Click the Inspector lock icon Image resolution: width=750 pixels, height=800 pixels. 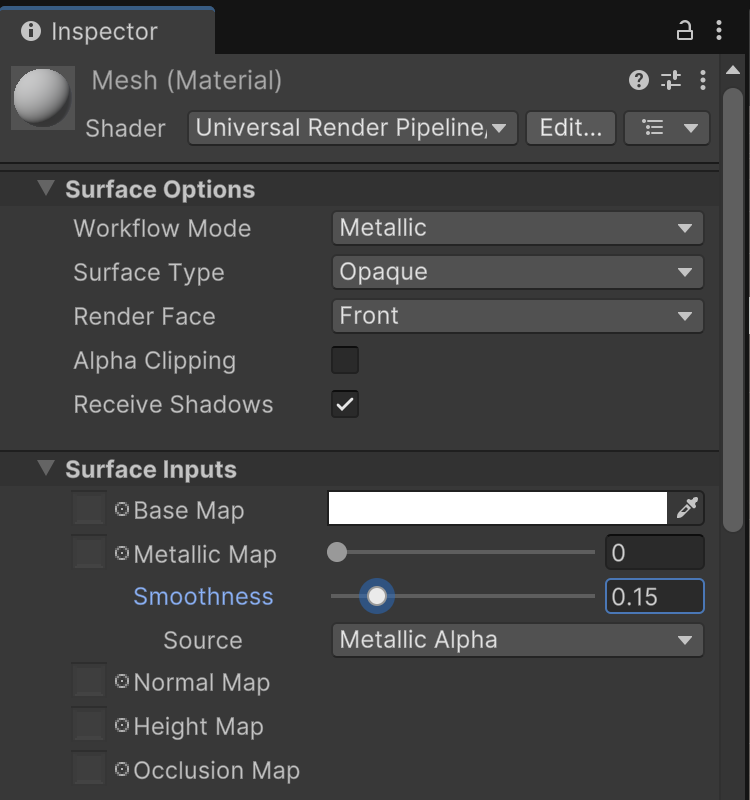tap(685, 31)
